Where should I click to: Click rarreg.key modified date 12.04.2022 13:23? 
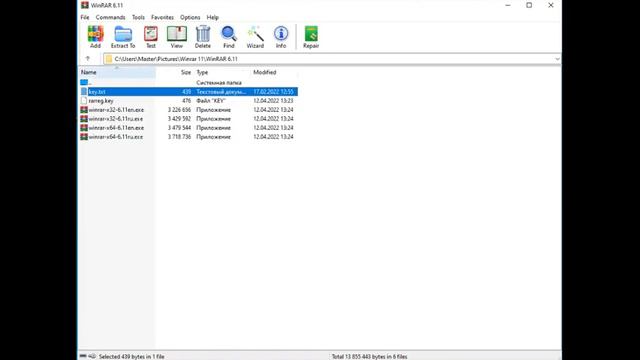(273, 101)
